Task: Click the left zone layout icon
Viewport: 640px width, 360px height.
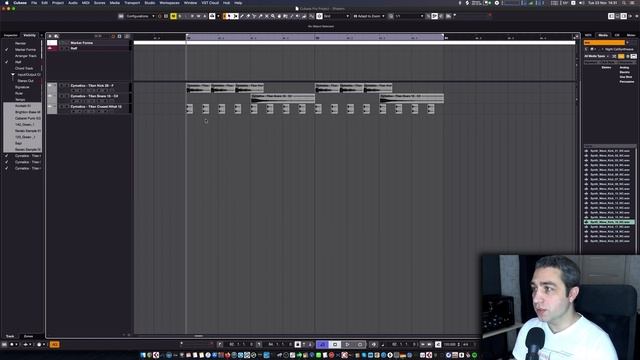Action: click(x=611, y=16)
